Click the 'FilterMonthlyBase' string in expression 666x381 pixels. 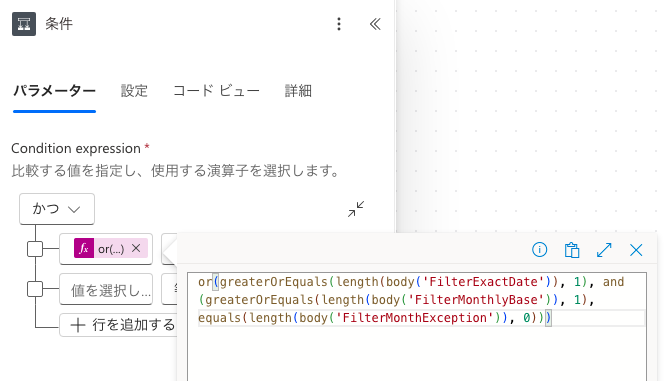point(477,300)
